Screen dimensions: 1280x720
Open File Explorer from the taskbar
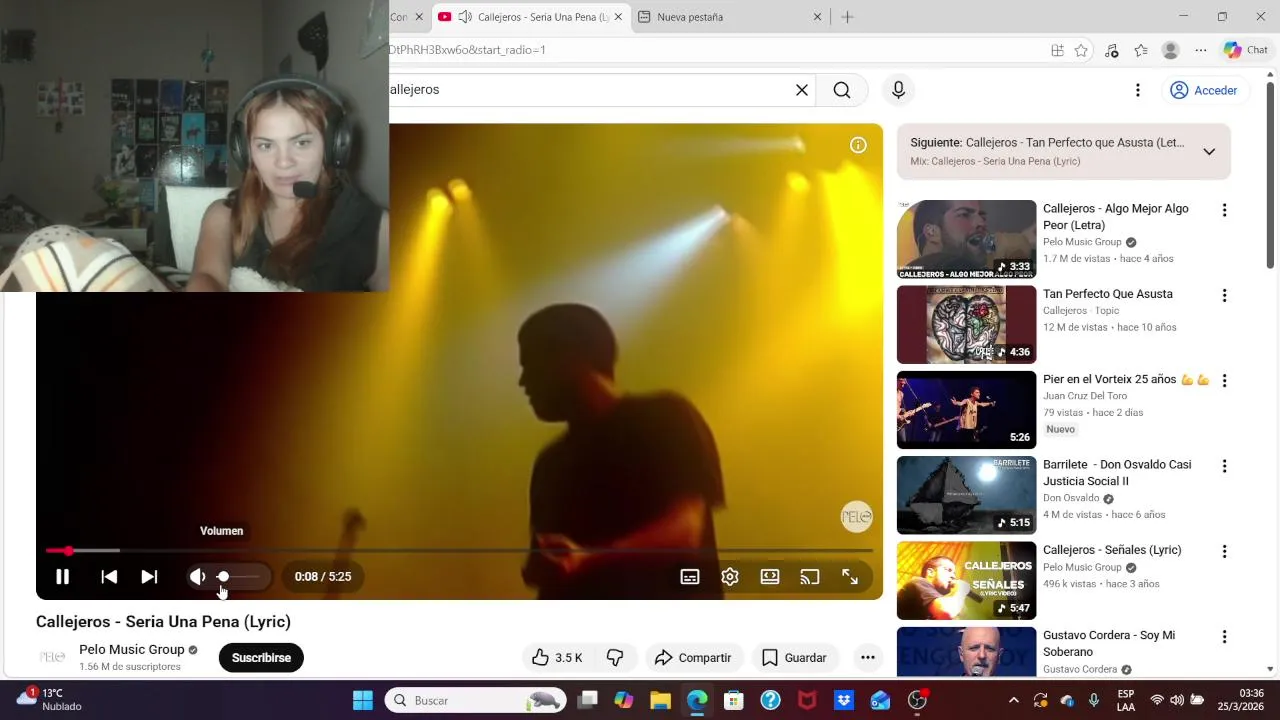[660, 700]
